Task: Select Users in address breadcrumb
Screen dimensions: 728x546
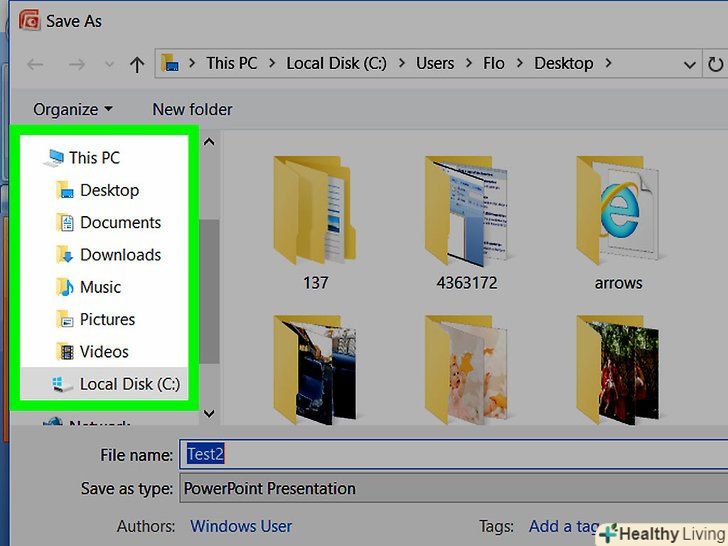Action: coord(435,63)
